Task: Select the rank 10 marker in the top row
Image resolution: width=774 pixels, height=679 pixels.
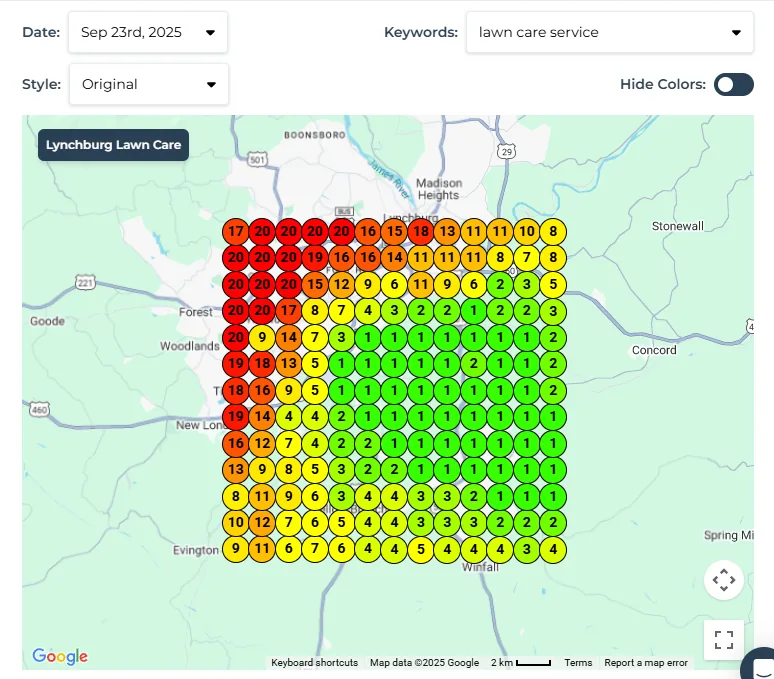Action: (527, 231)
